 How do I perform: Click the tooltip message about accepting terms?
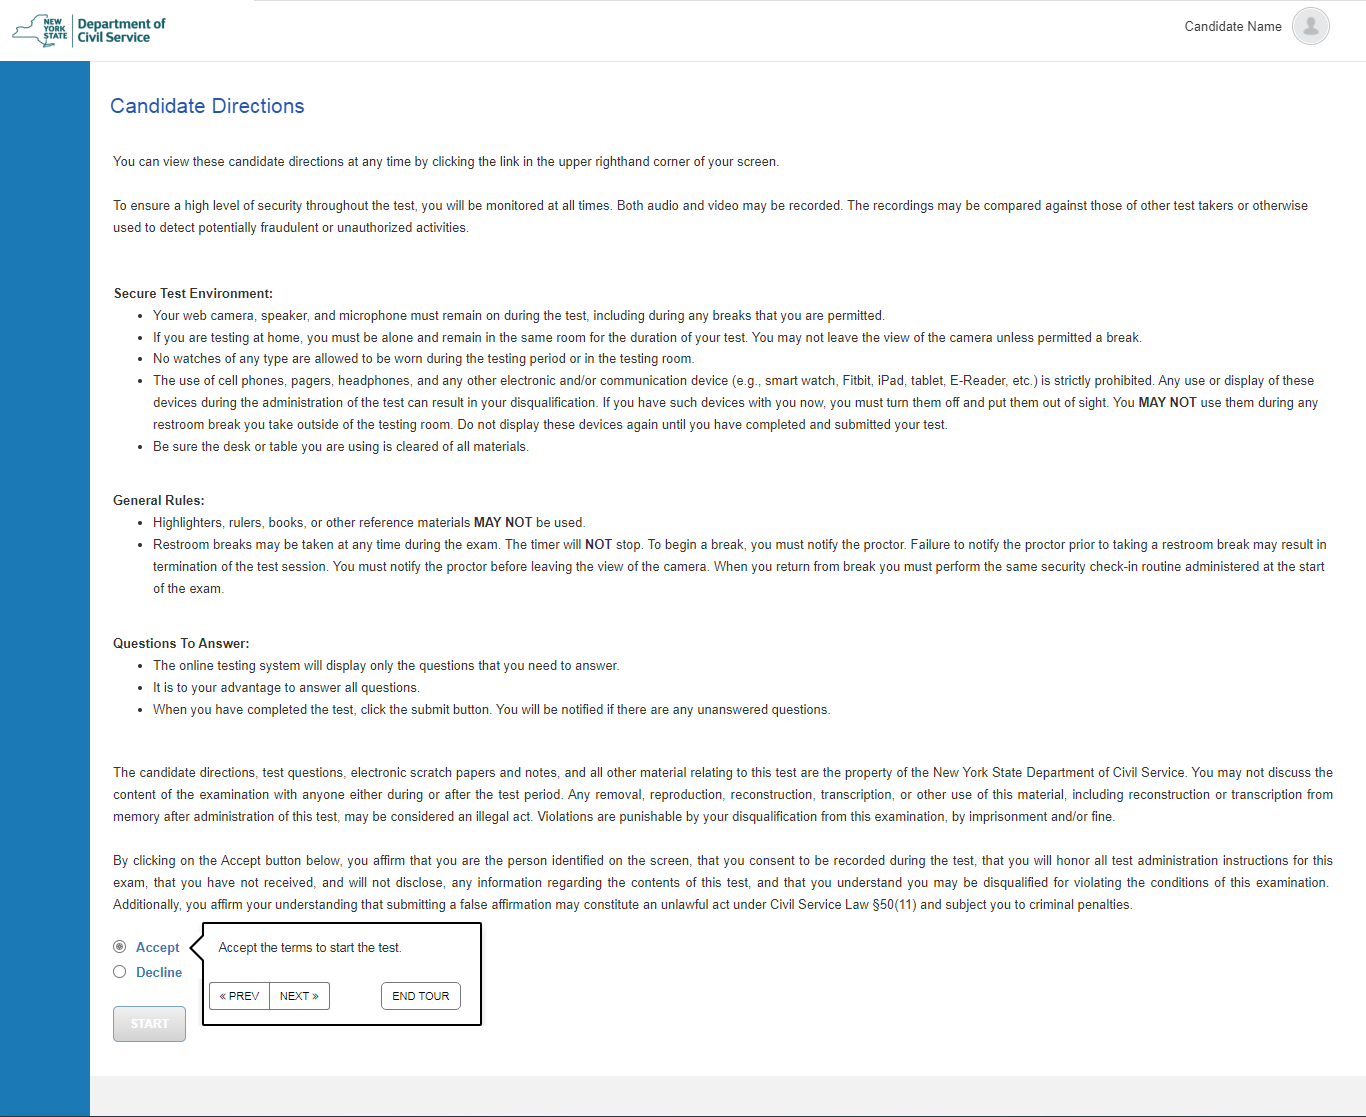click(x=310, y=948)
